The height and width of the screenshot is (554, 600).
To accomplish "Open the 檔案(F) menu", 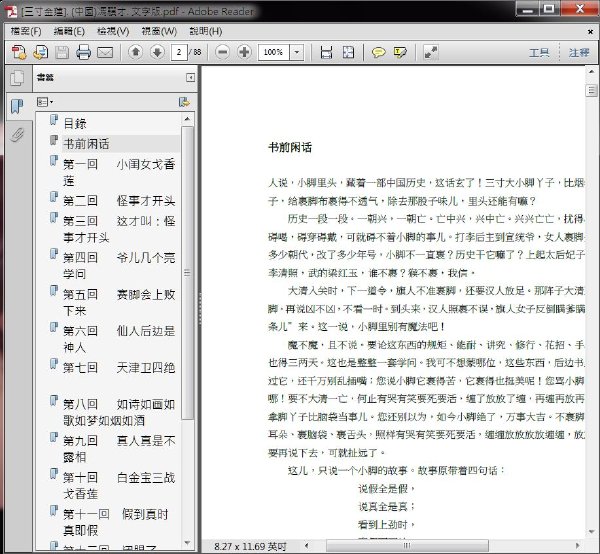I will (x=26, y=31).
